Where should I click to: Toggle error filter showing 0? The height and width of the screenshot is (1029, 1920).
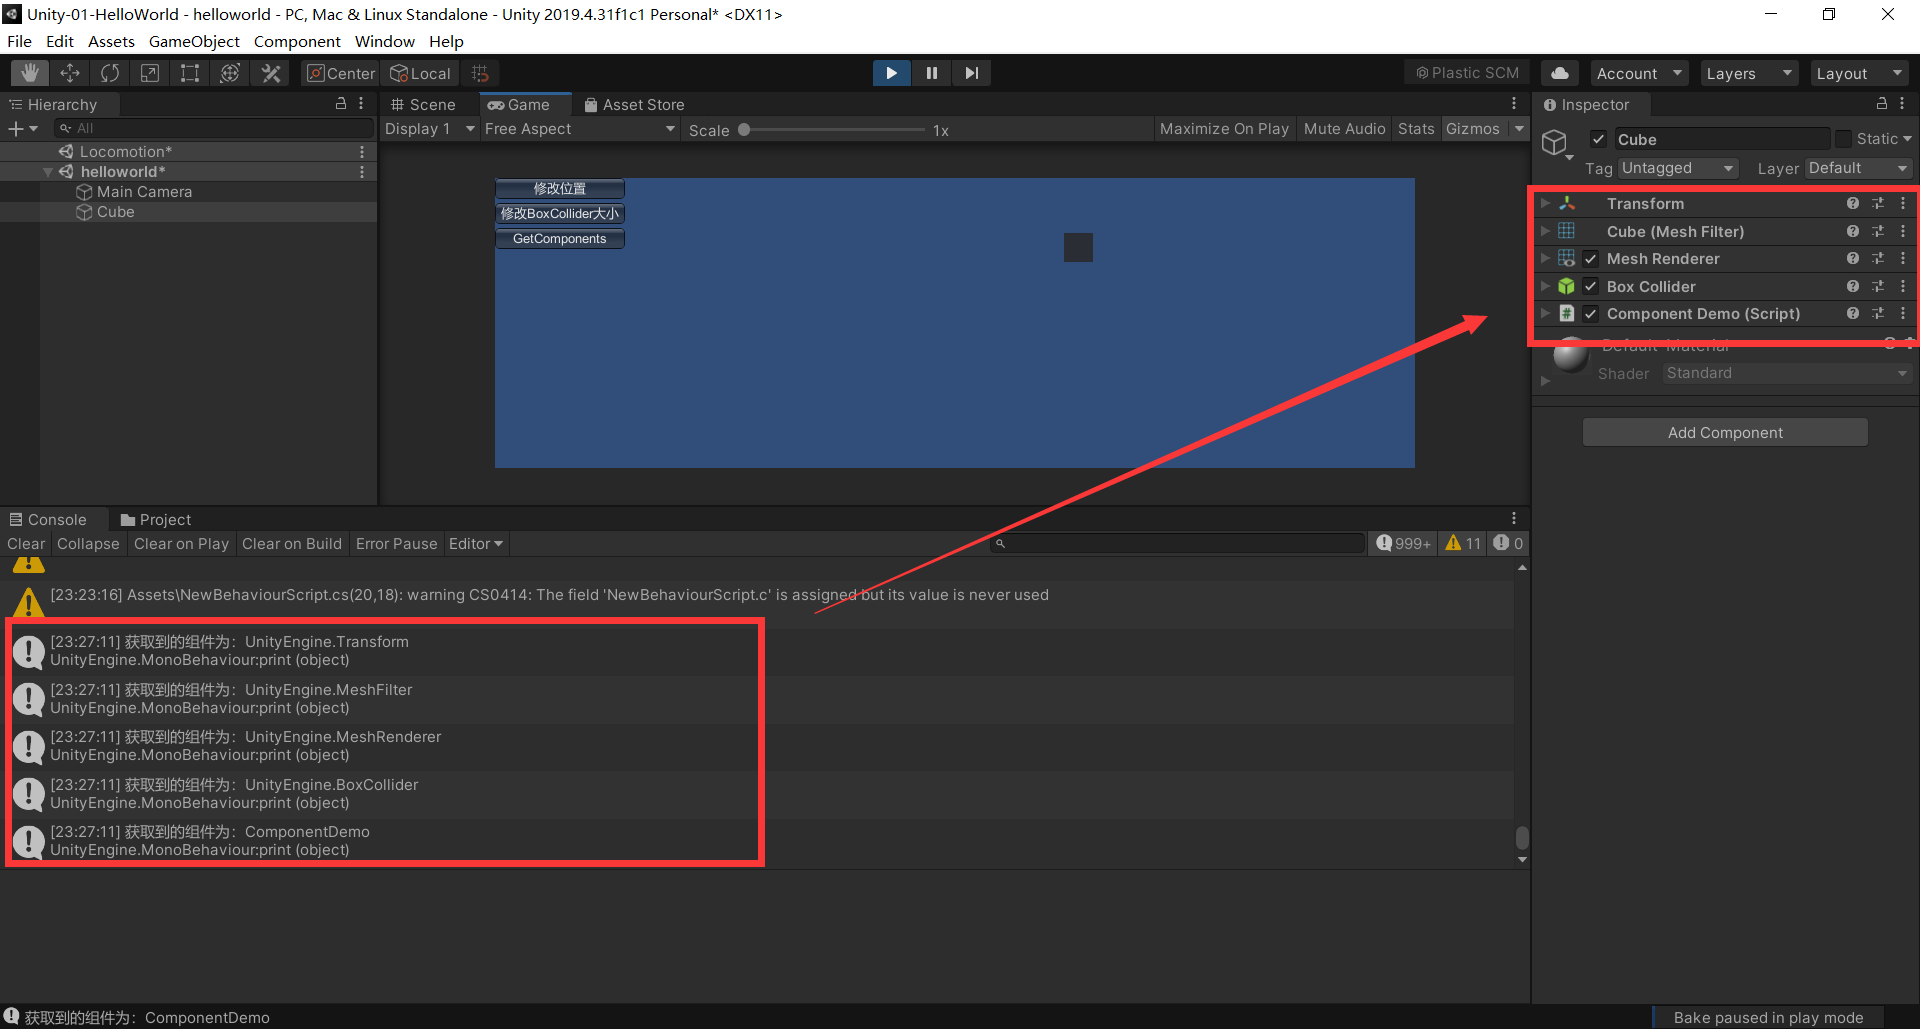(1509, 543)
